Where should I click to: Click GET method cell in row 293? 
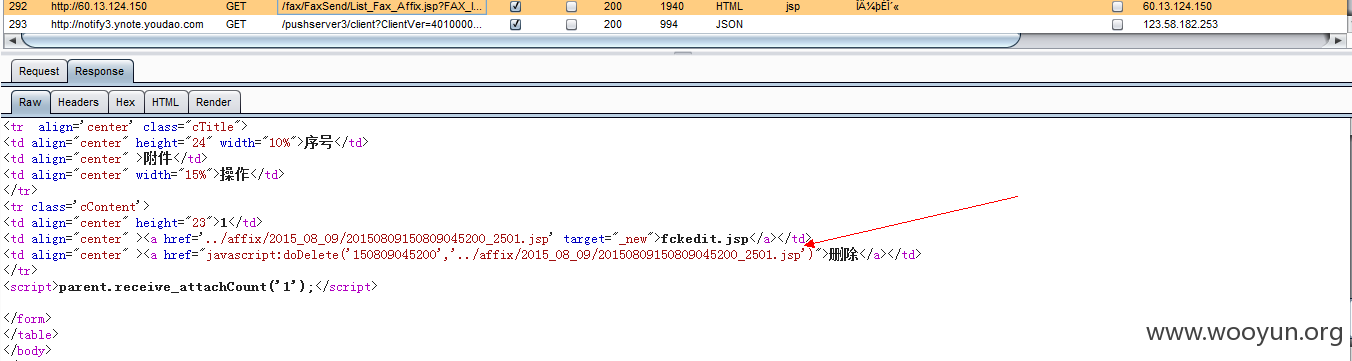pyautogui.click(x=236, y=24)
